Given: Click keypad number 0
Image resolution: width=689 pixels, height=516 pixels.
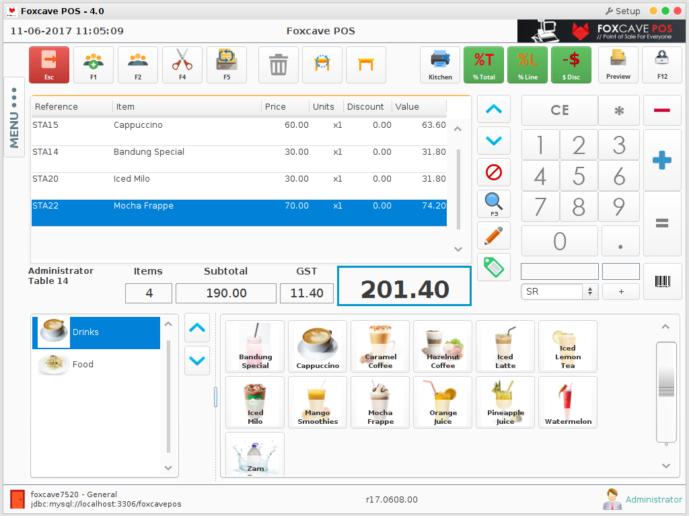Looking at the screenshot, I should (x=559, y=241).
